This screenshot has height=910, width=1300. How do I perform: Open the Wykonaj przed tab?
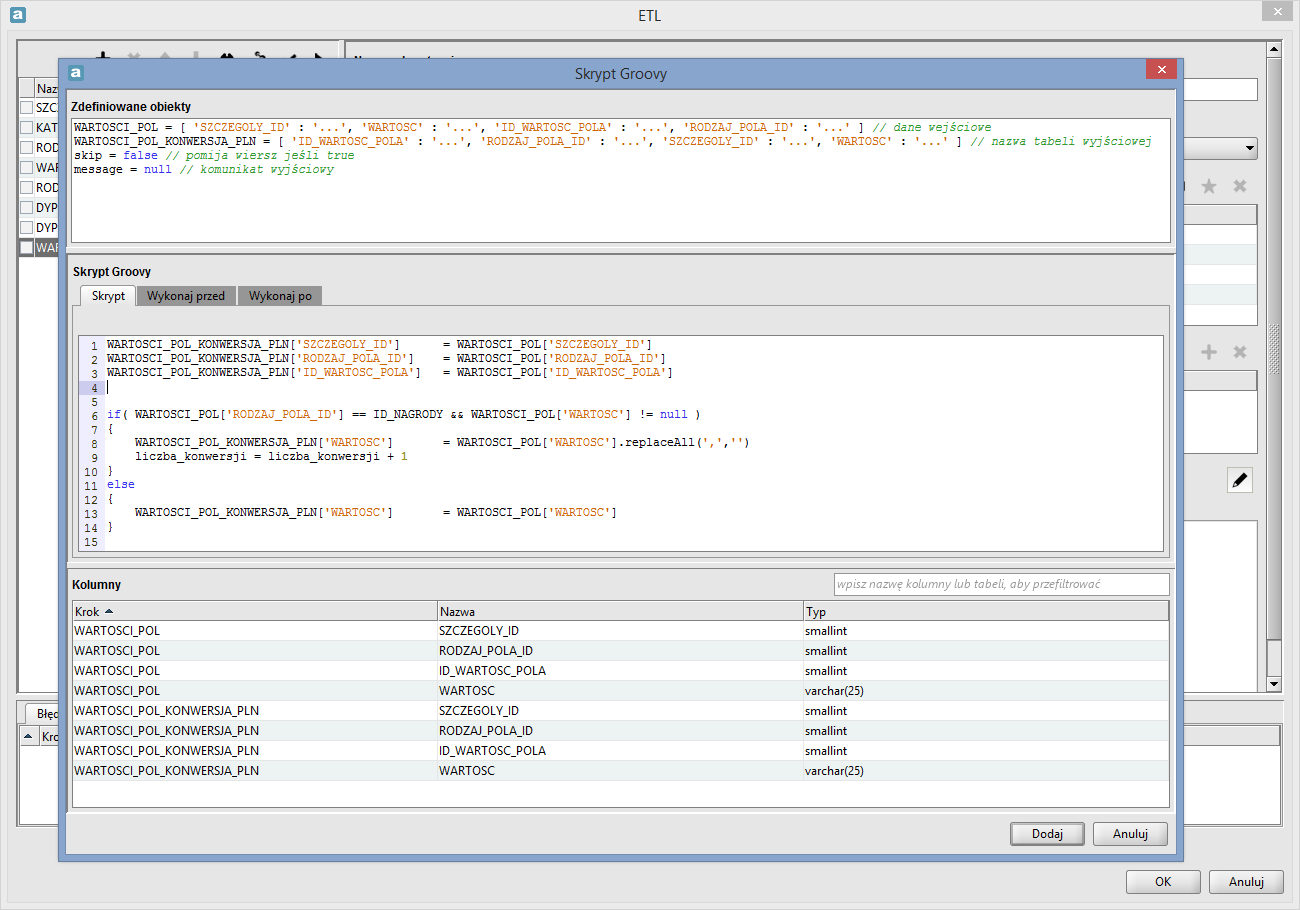pyautogui.click(x=186, y=296)
